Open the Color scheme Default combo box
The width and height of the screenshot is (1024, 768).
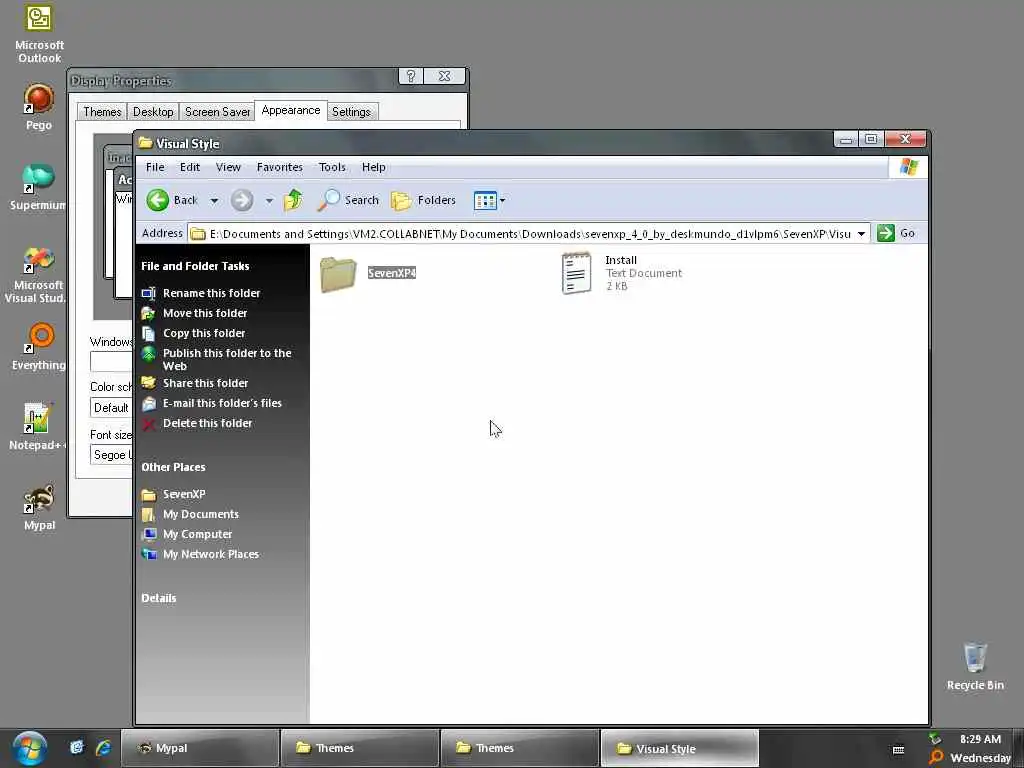click(111, 408)
